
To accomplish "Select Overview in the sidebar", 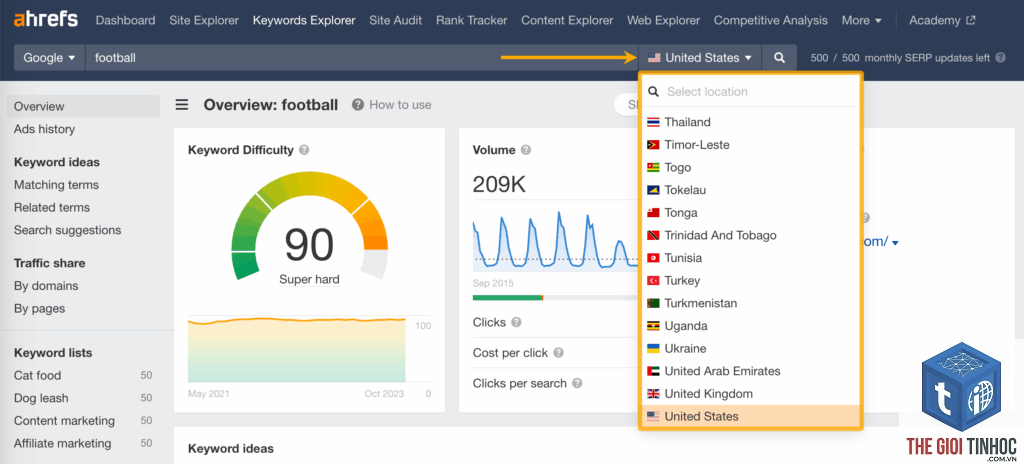I will point(84,106).
